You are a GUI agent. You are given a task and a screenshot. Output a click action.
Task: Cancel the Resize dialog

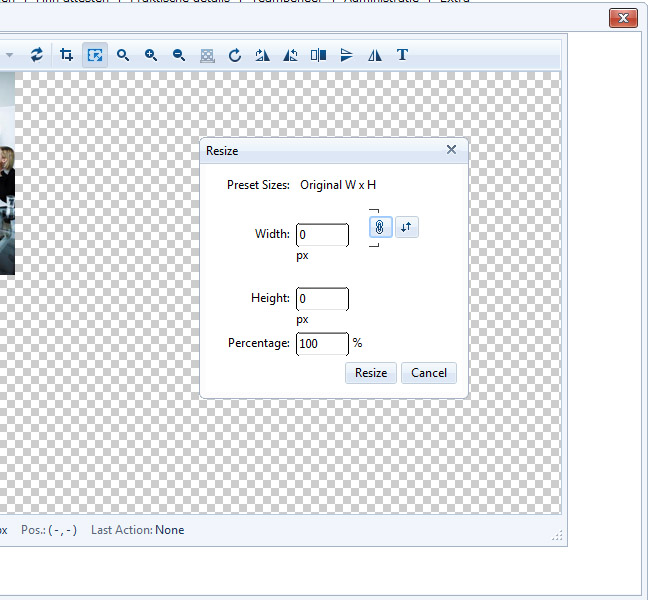click(x=429, y=373)
